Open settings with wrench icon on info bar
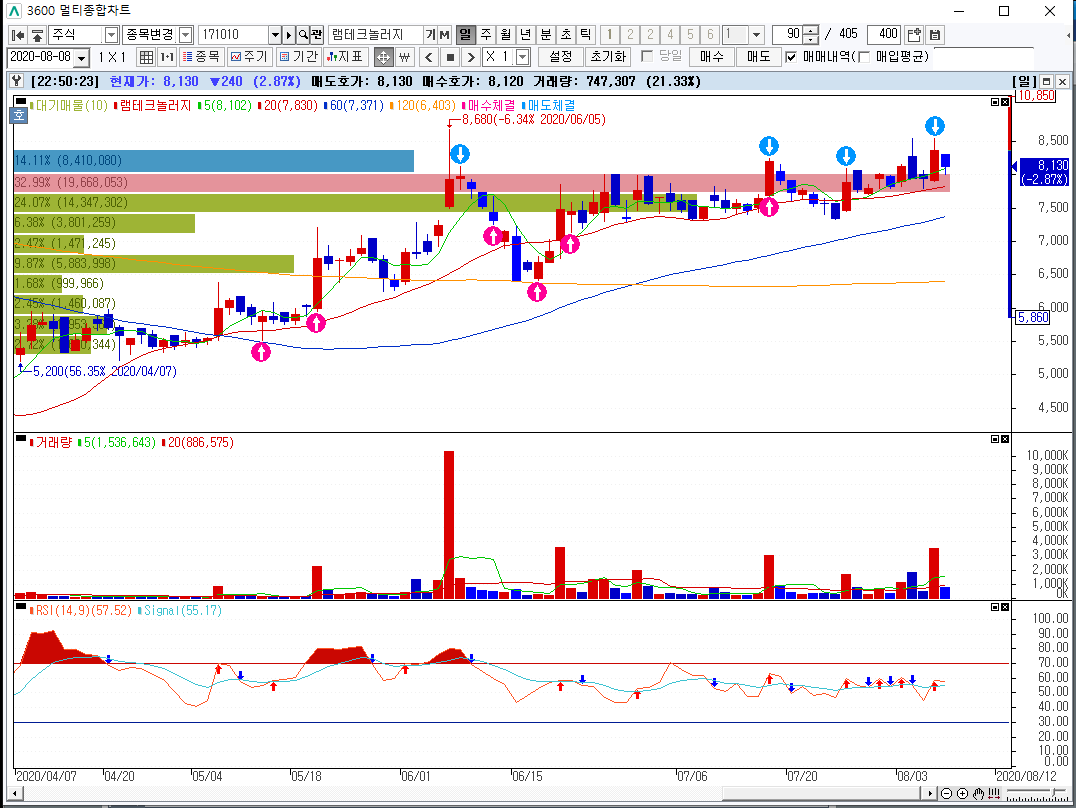This screenshot has height=808, width=1076. click(18, 81)
